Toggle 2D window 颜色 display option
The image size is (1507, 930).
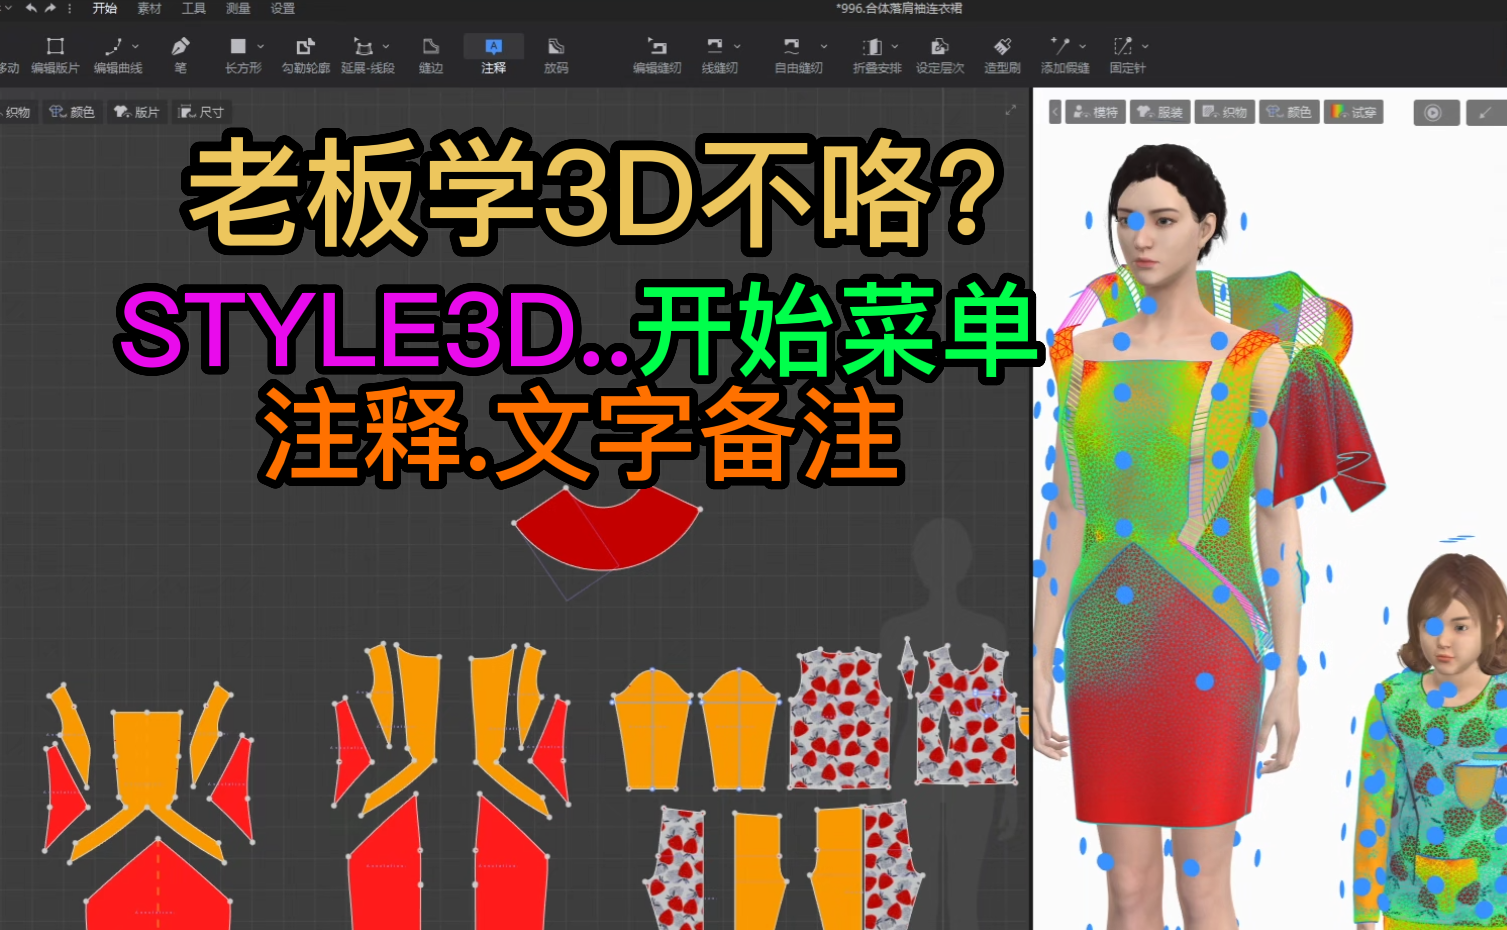coord(72,112)
